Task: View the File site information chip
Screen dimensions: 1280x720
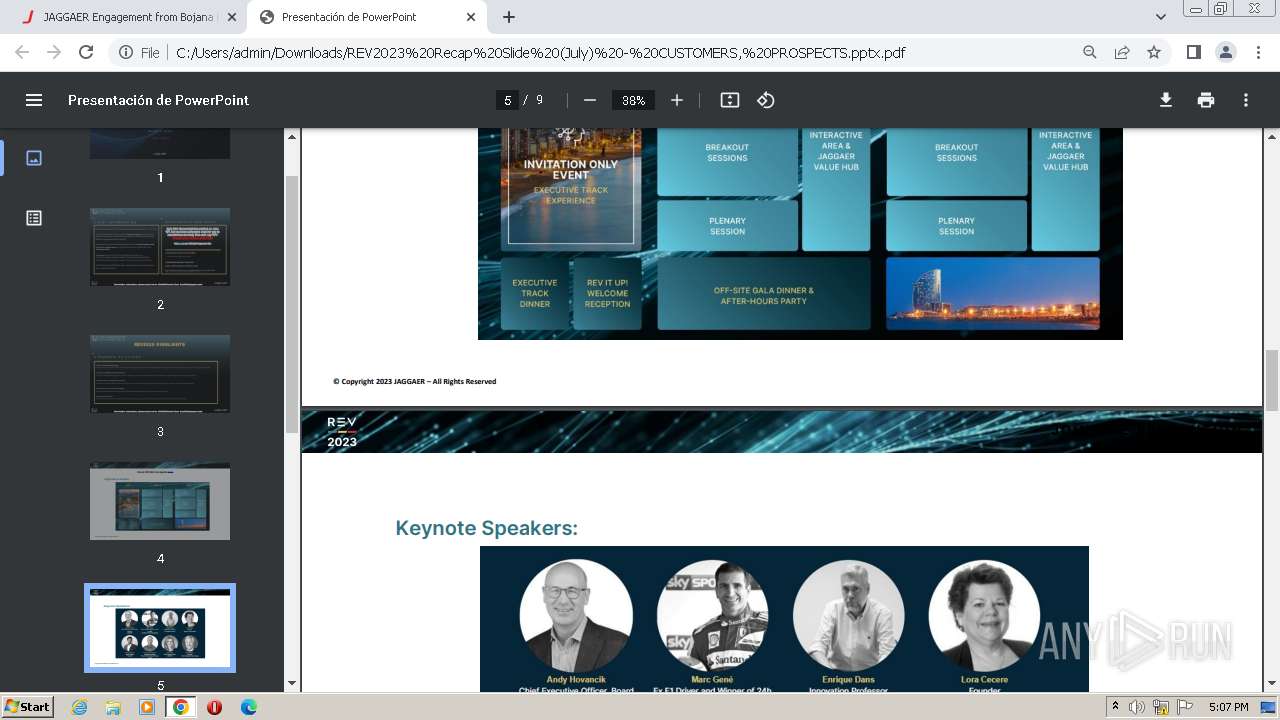Action: pyautogui.click(x=138, y=52)
